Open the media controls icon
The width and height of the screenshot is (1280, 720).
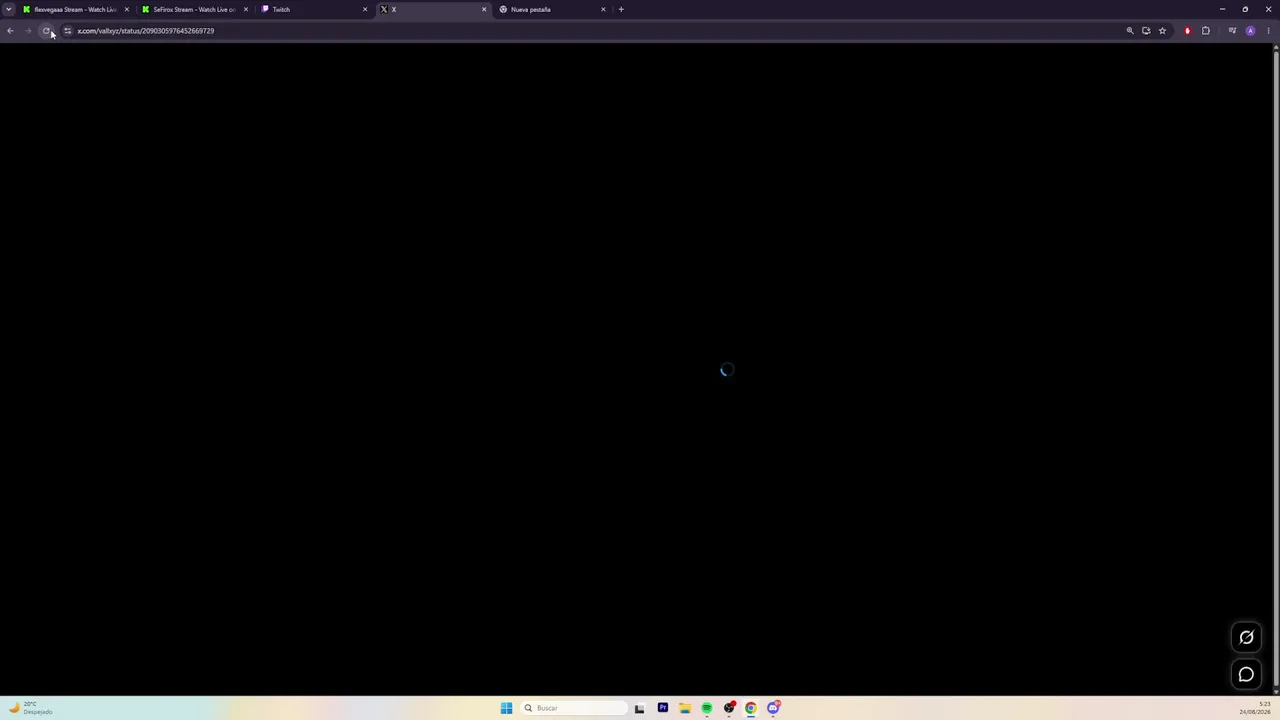pyautogui.click(x=1232, y=31)
